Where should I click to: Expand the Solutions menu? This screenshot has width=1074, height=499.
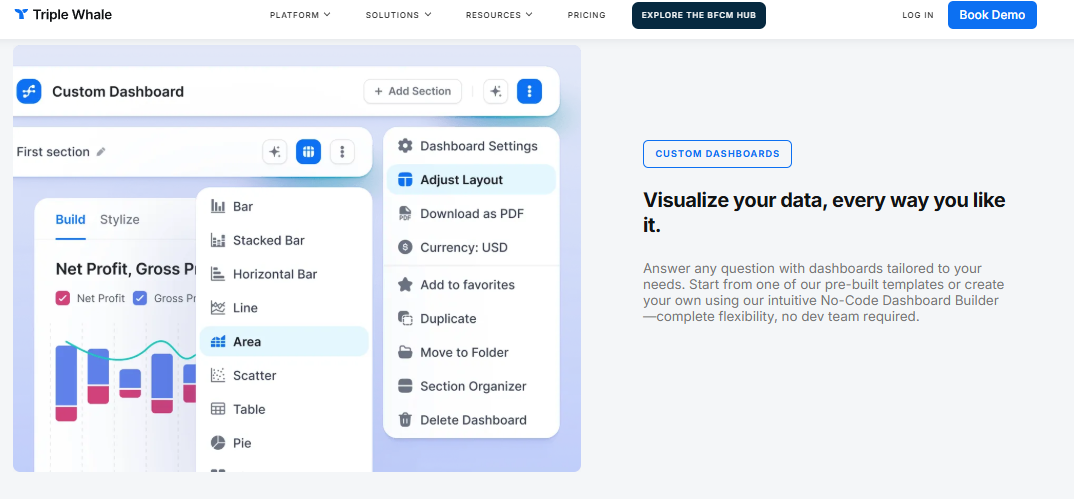[398, 15]
